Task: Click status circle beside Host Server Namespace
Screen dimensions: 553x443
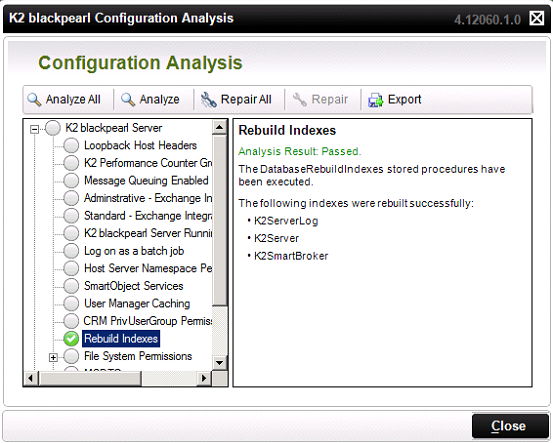Action: pyautogui.click(x=71, y=268)
